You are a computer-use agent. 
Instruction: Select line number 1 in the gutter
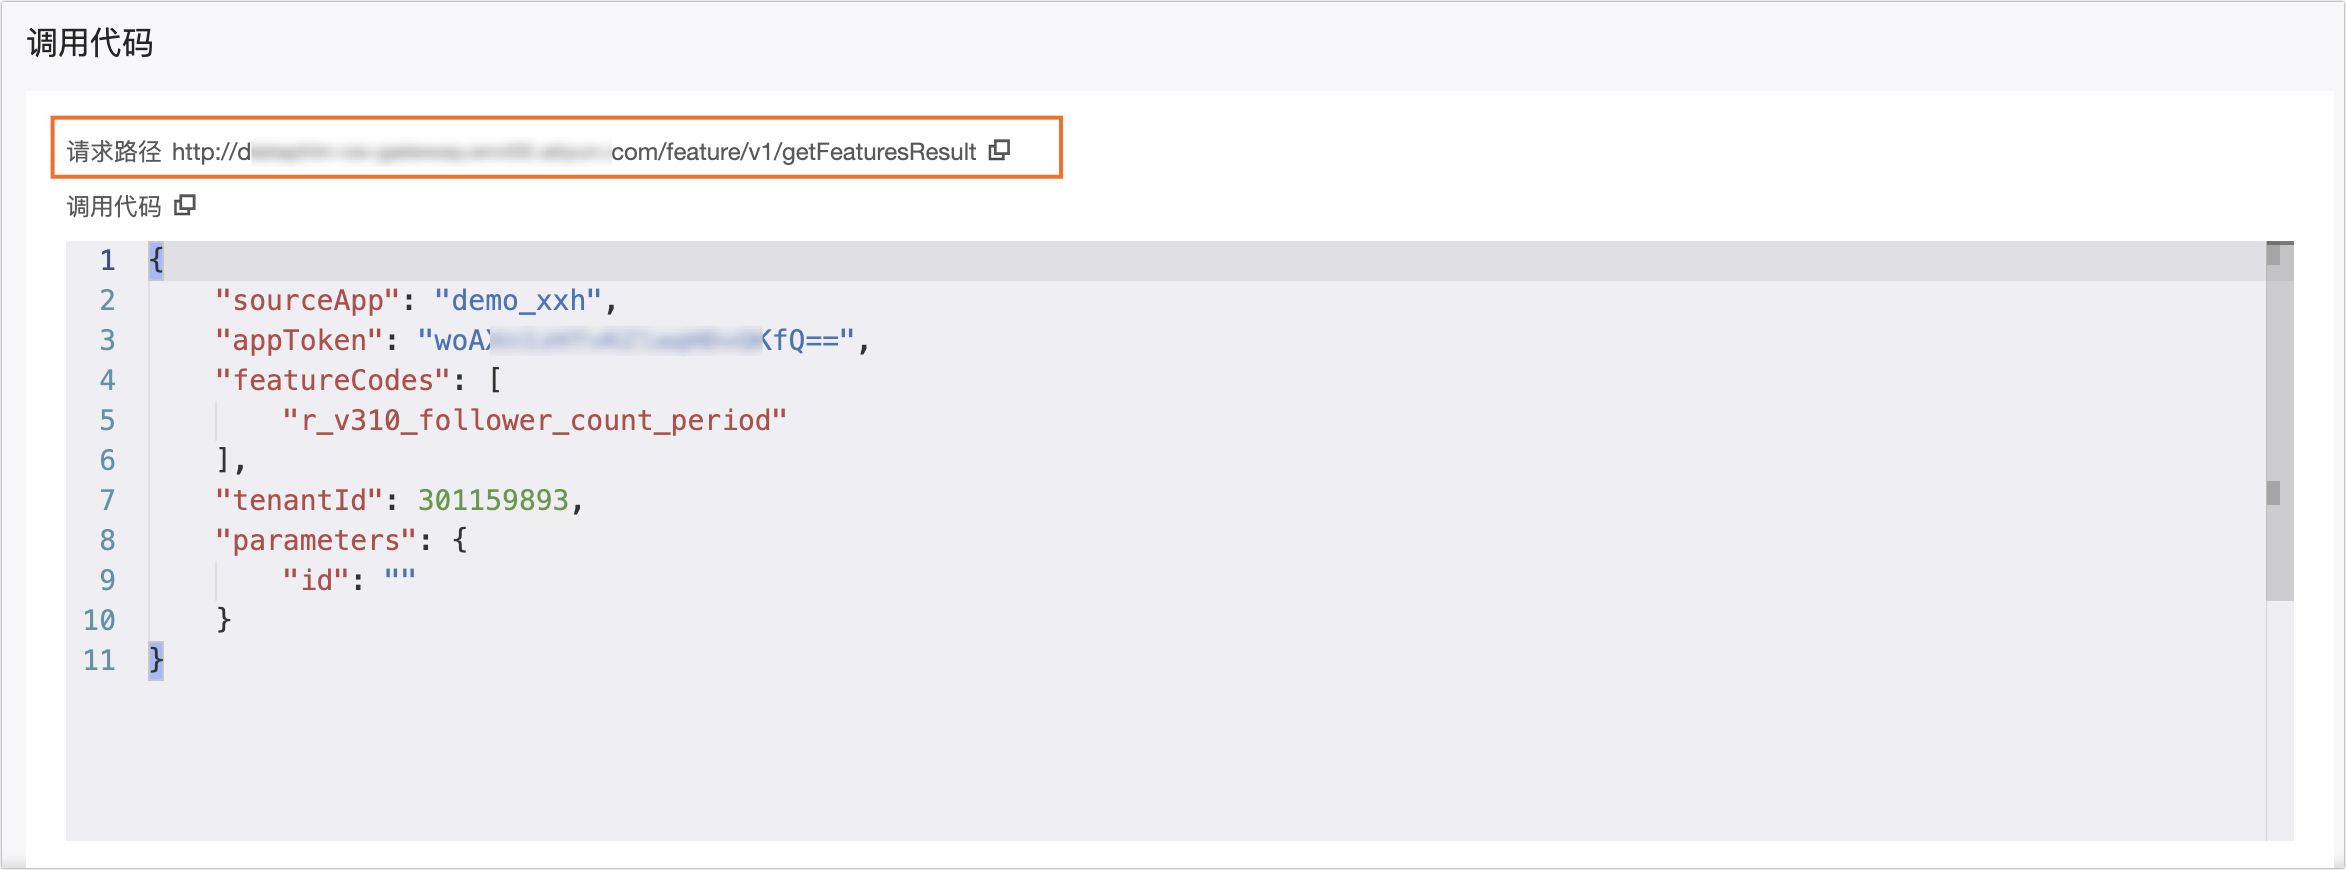click(x=107, y=261)
